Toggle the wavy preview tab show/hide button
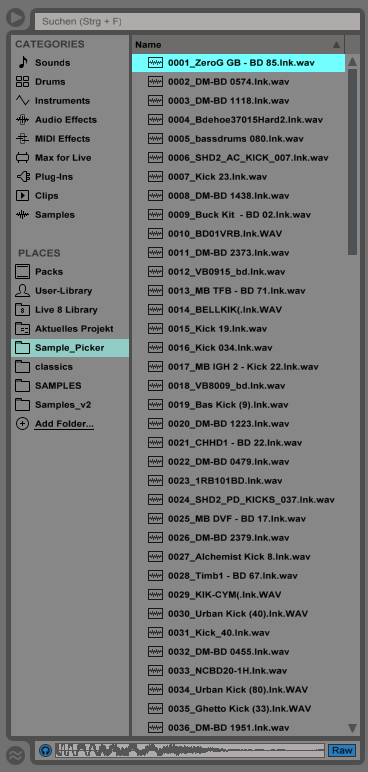Image resolution: width=368 pixels, height=772 pixels. tap(15, 755)
